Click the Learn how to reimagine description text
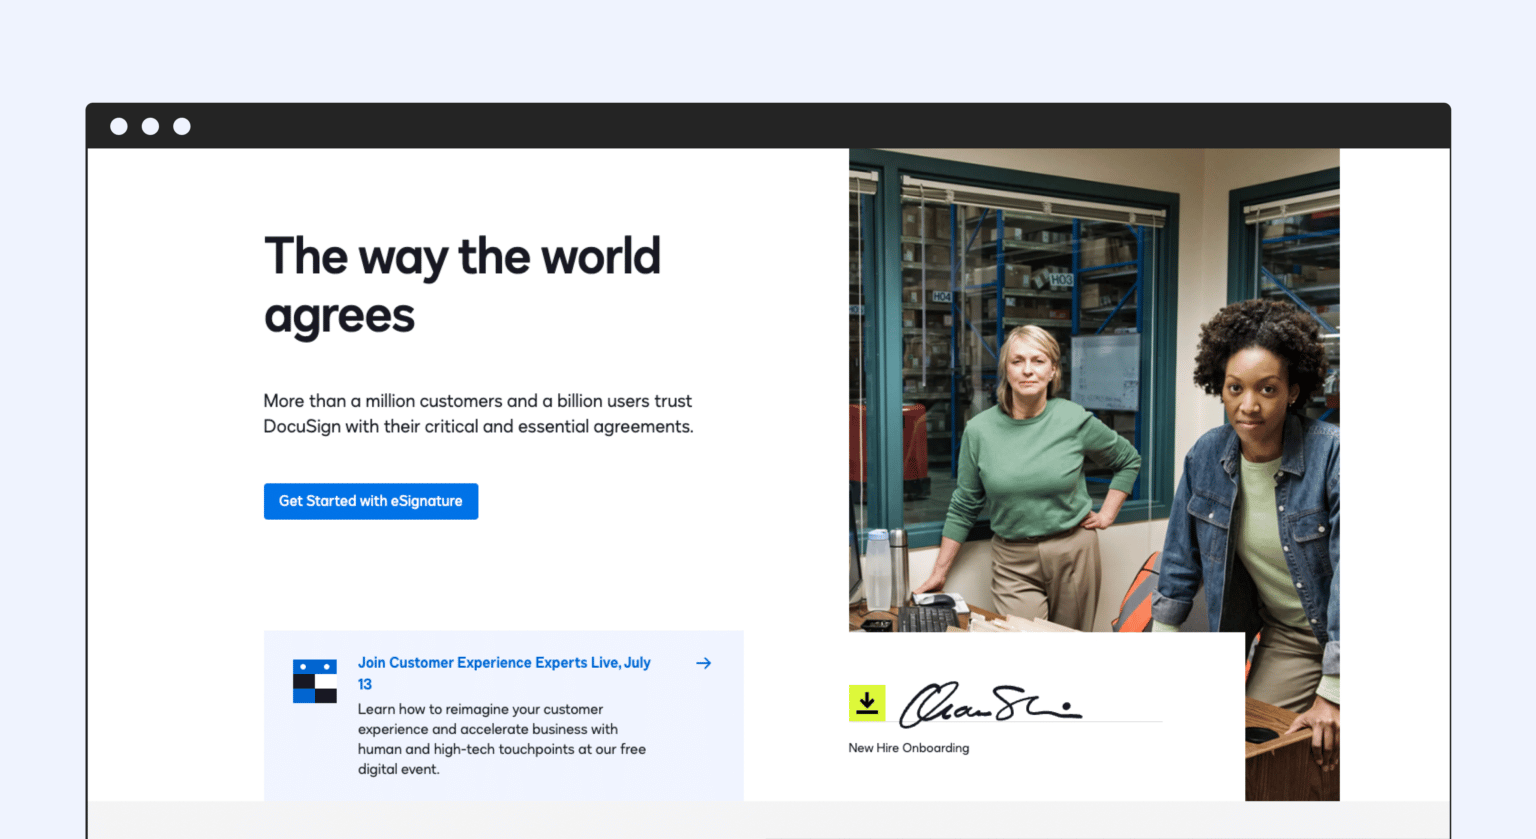 click(502, 739)
